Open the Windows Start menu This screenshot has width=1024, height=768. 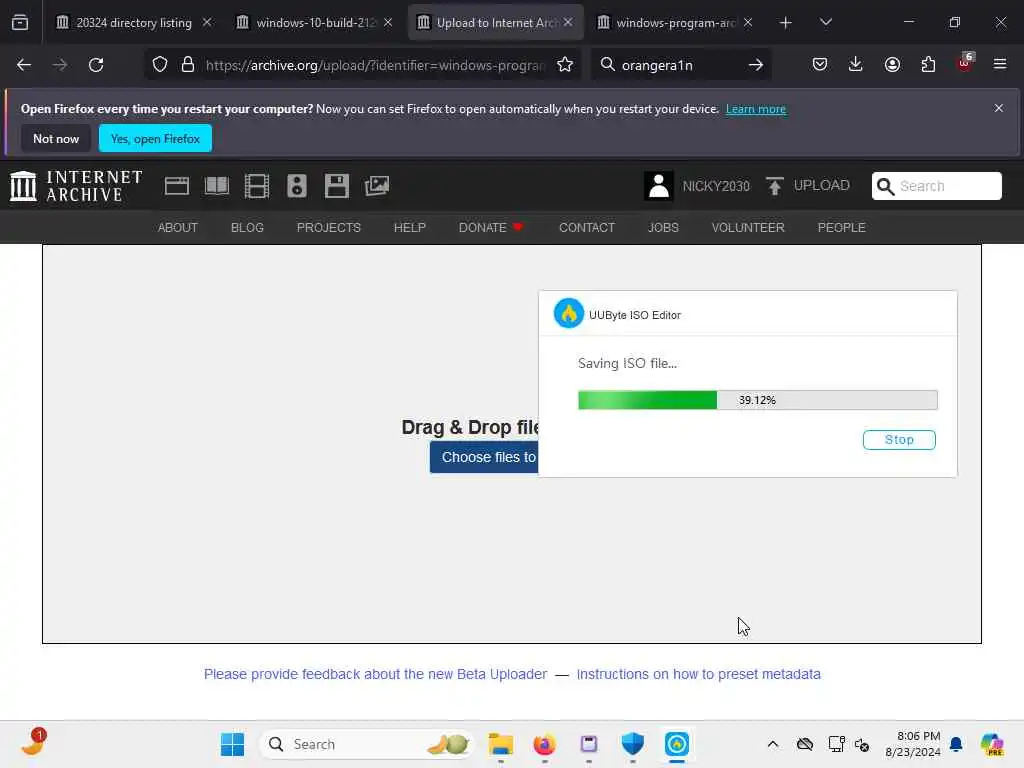(232, 744)
